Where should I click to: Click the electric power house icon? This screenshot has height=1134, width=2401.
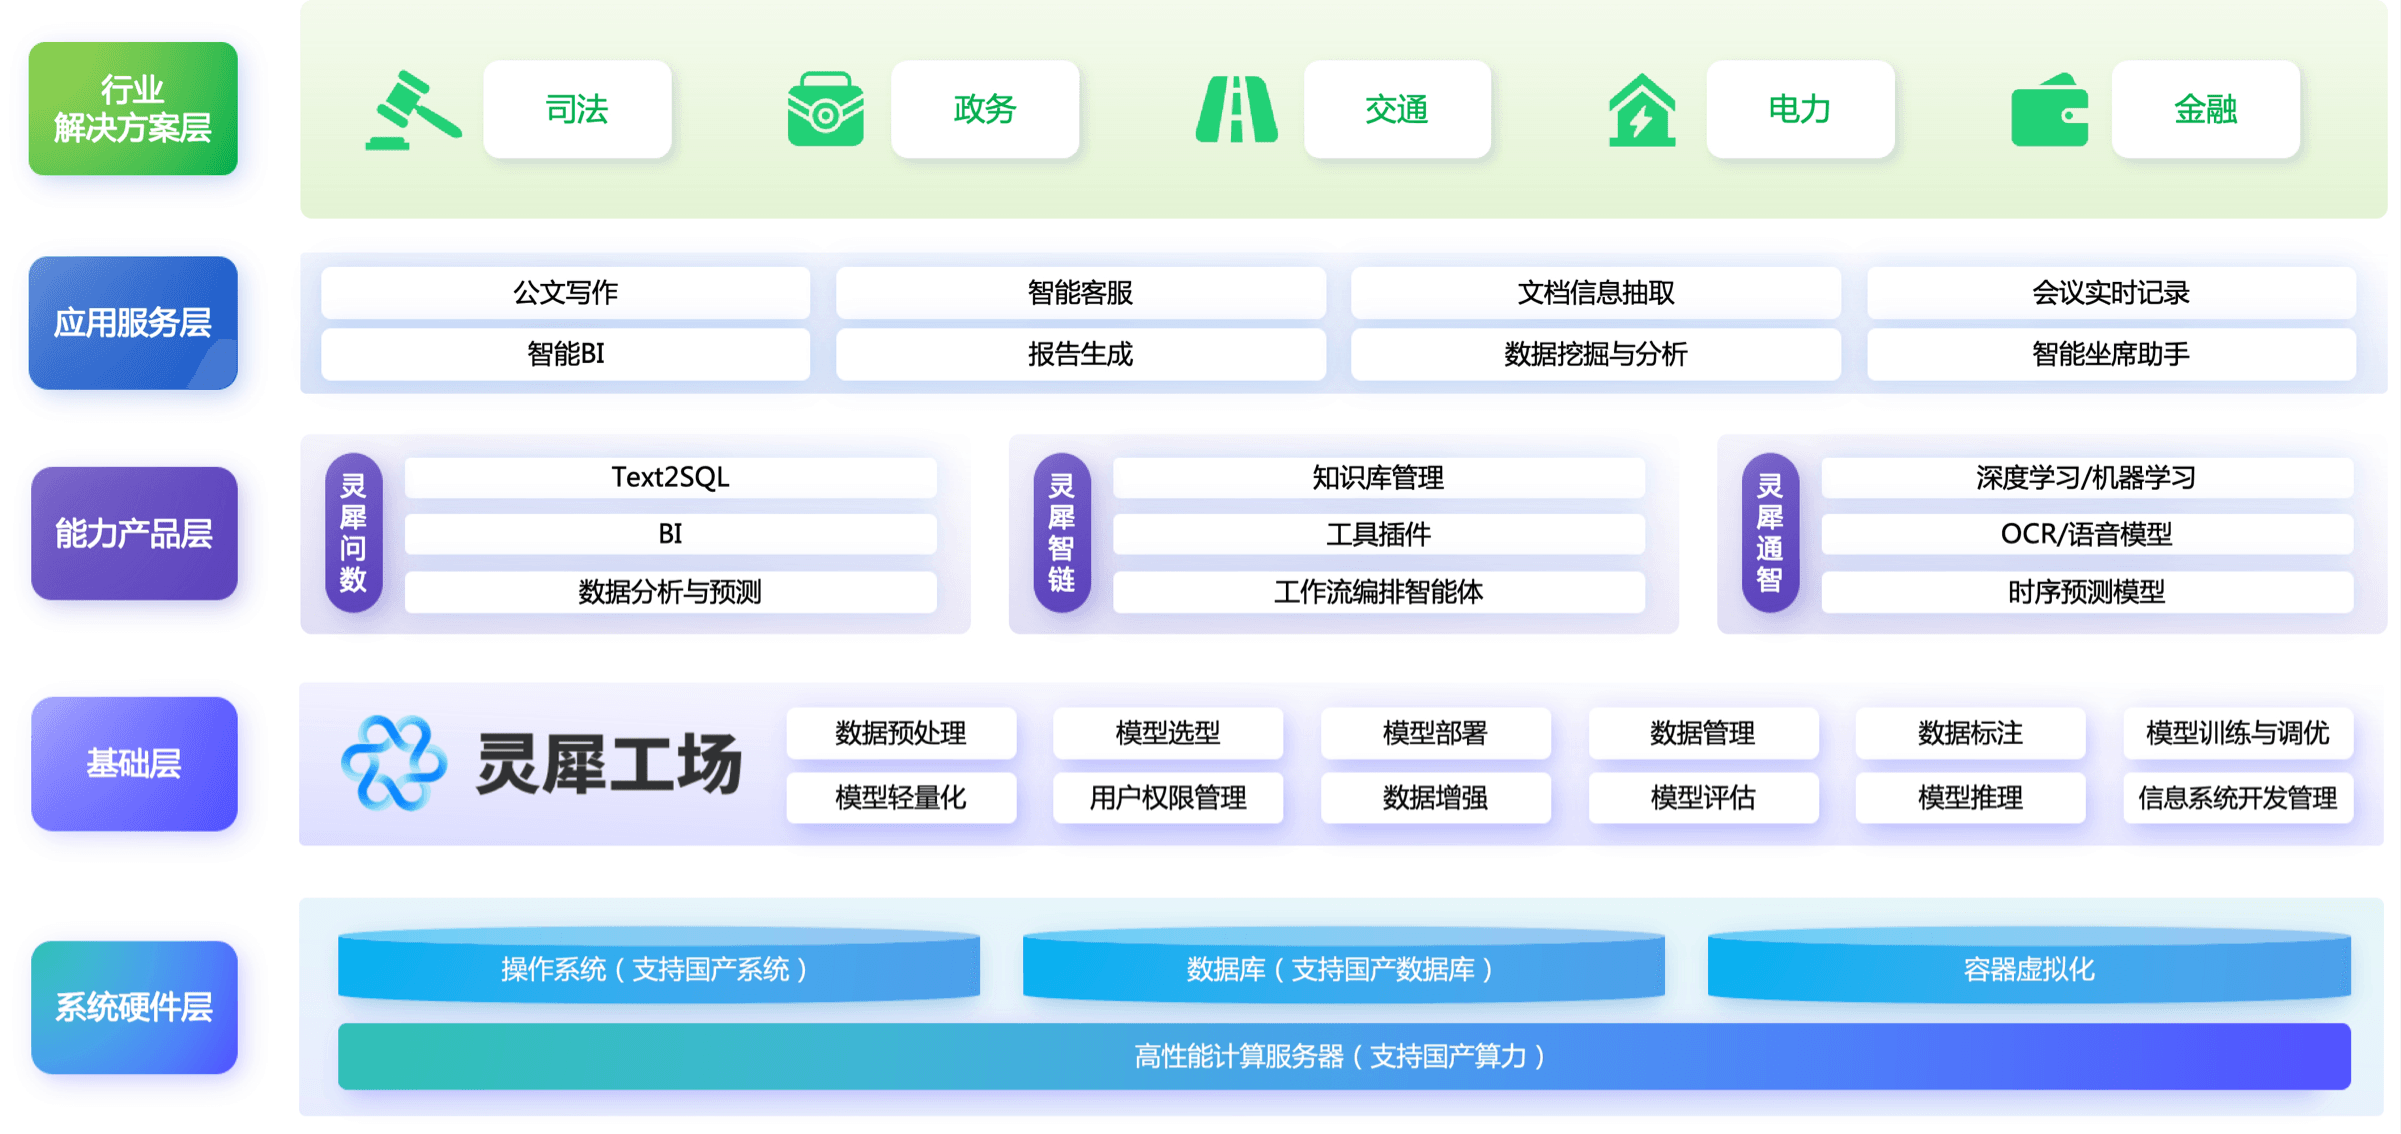(x=1641, y=111)
